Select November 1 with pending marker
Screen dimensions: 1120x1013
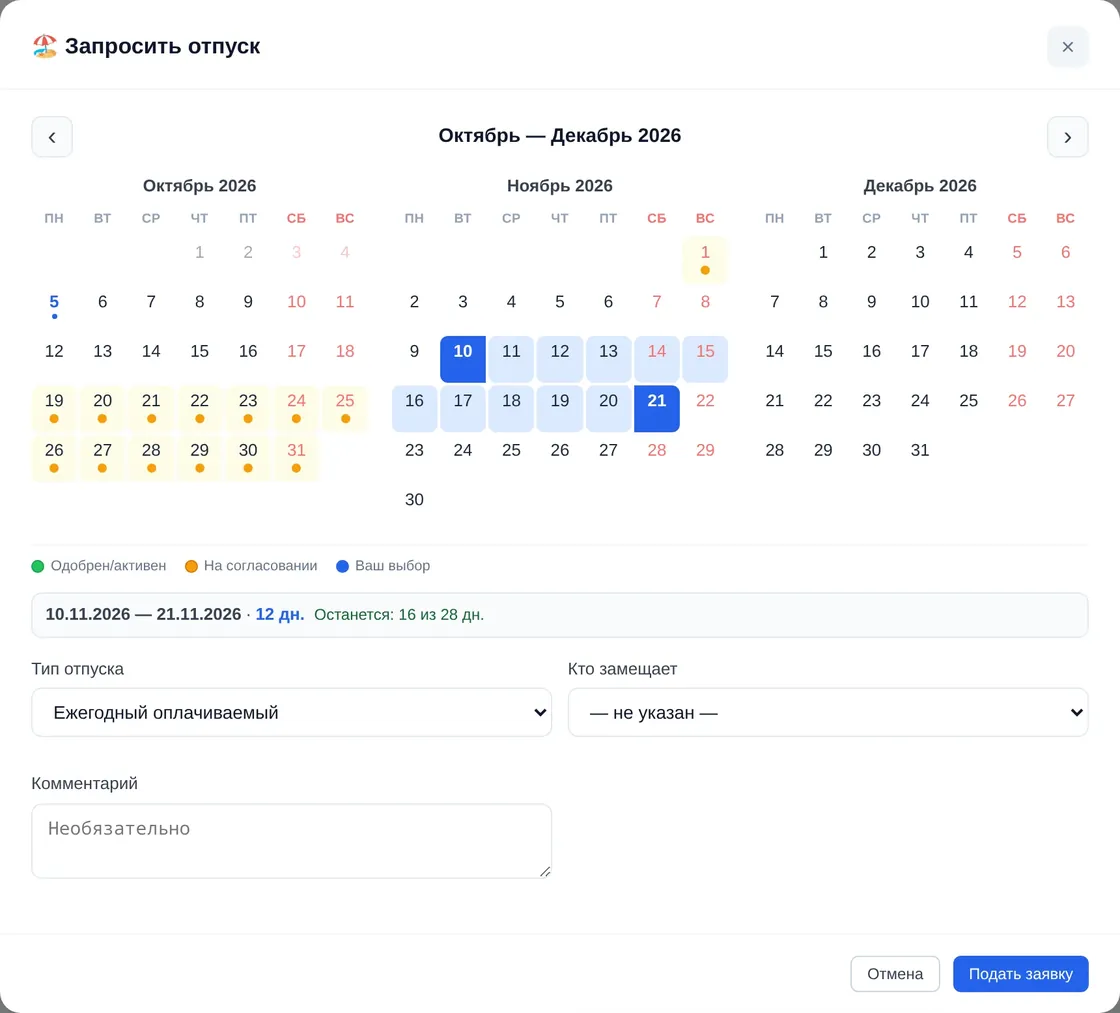click(x=705, y=259)
